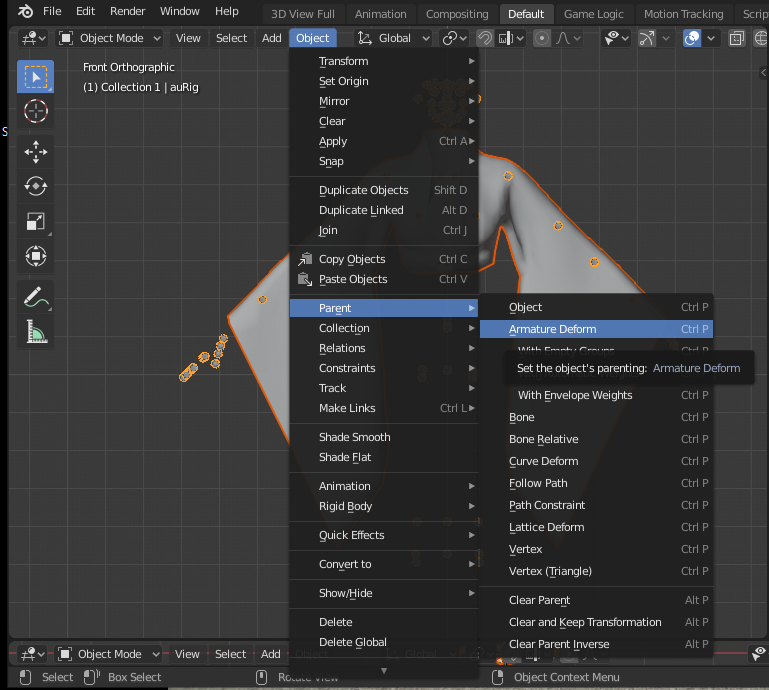Open proportional falloff curve dropdown
769x690 pixels.
pyautogui.click(x=568, y=38)
